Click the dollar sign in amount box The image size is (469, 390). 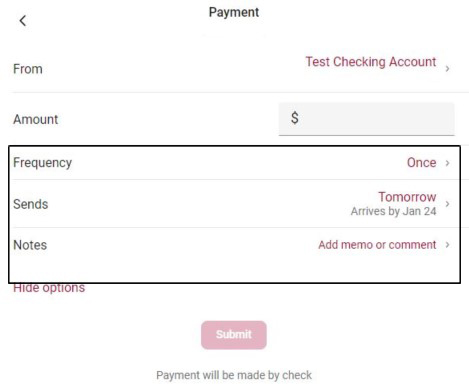point(295,118)
